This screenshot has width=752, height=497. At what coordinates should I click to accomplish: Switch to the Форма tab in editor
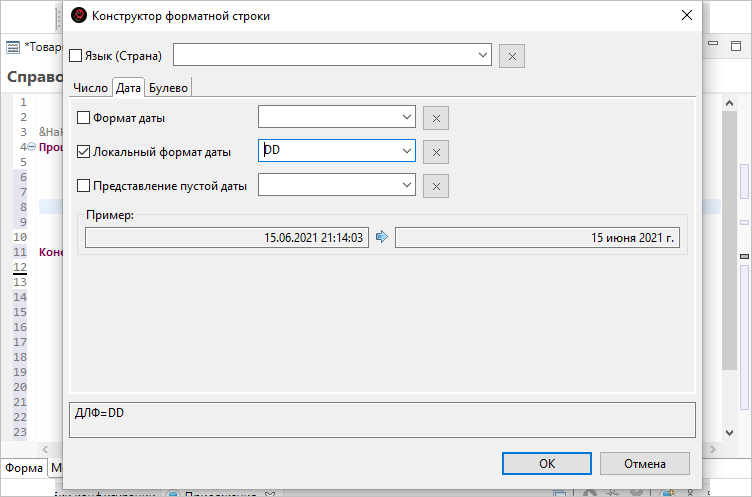(24, 468)
